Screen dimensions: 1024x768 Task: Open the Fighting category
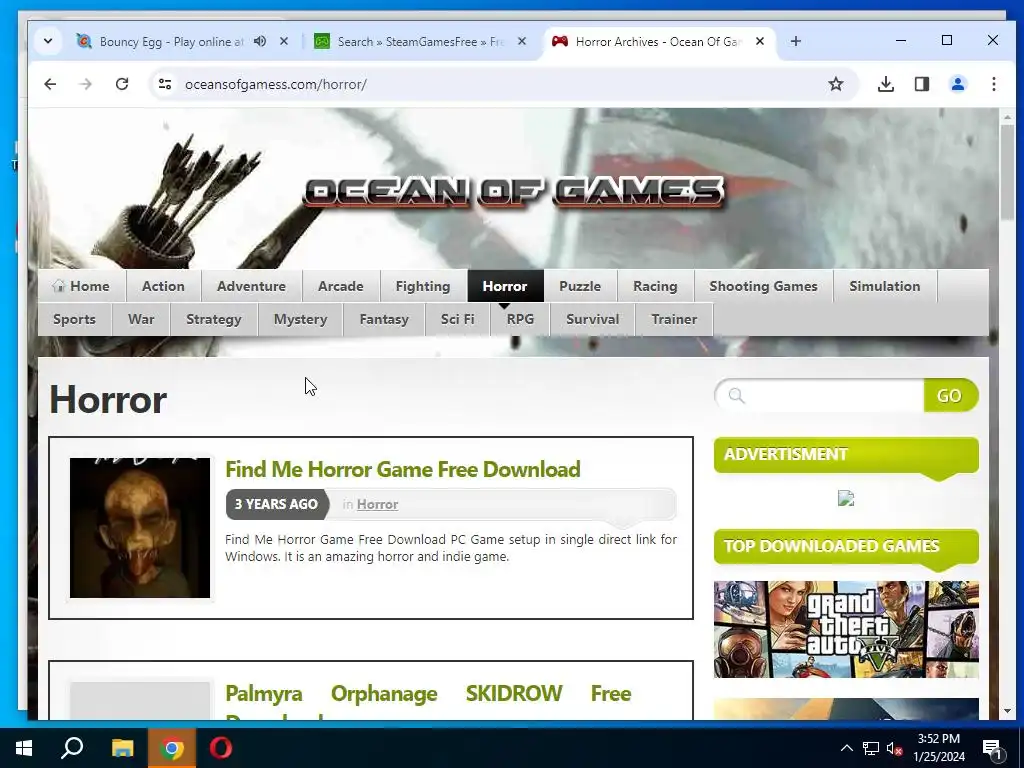(x=423, y=286)
